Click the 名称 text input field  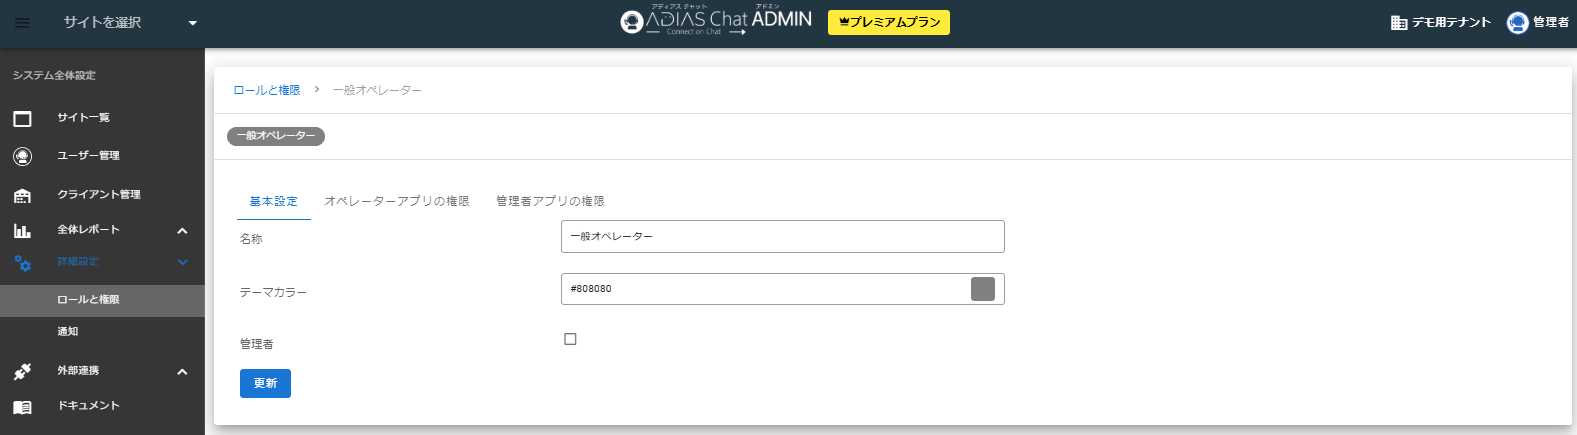782,237
